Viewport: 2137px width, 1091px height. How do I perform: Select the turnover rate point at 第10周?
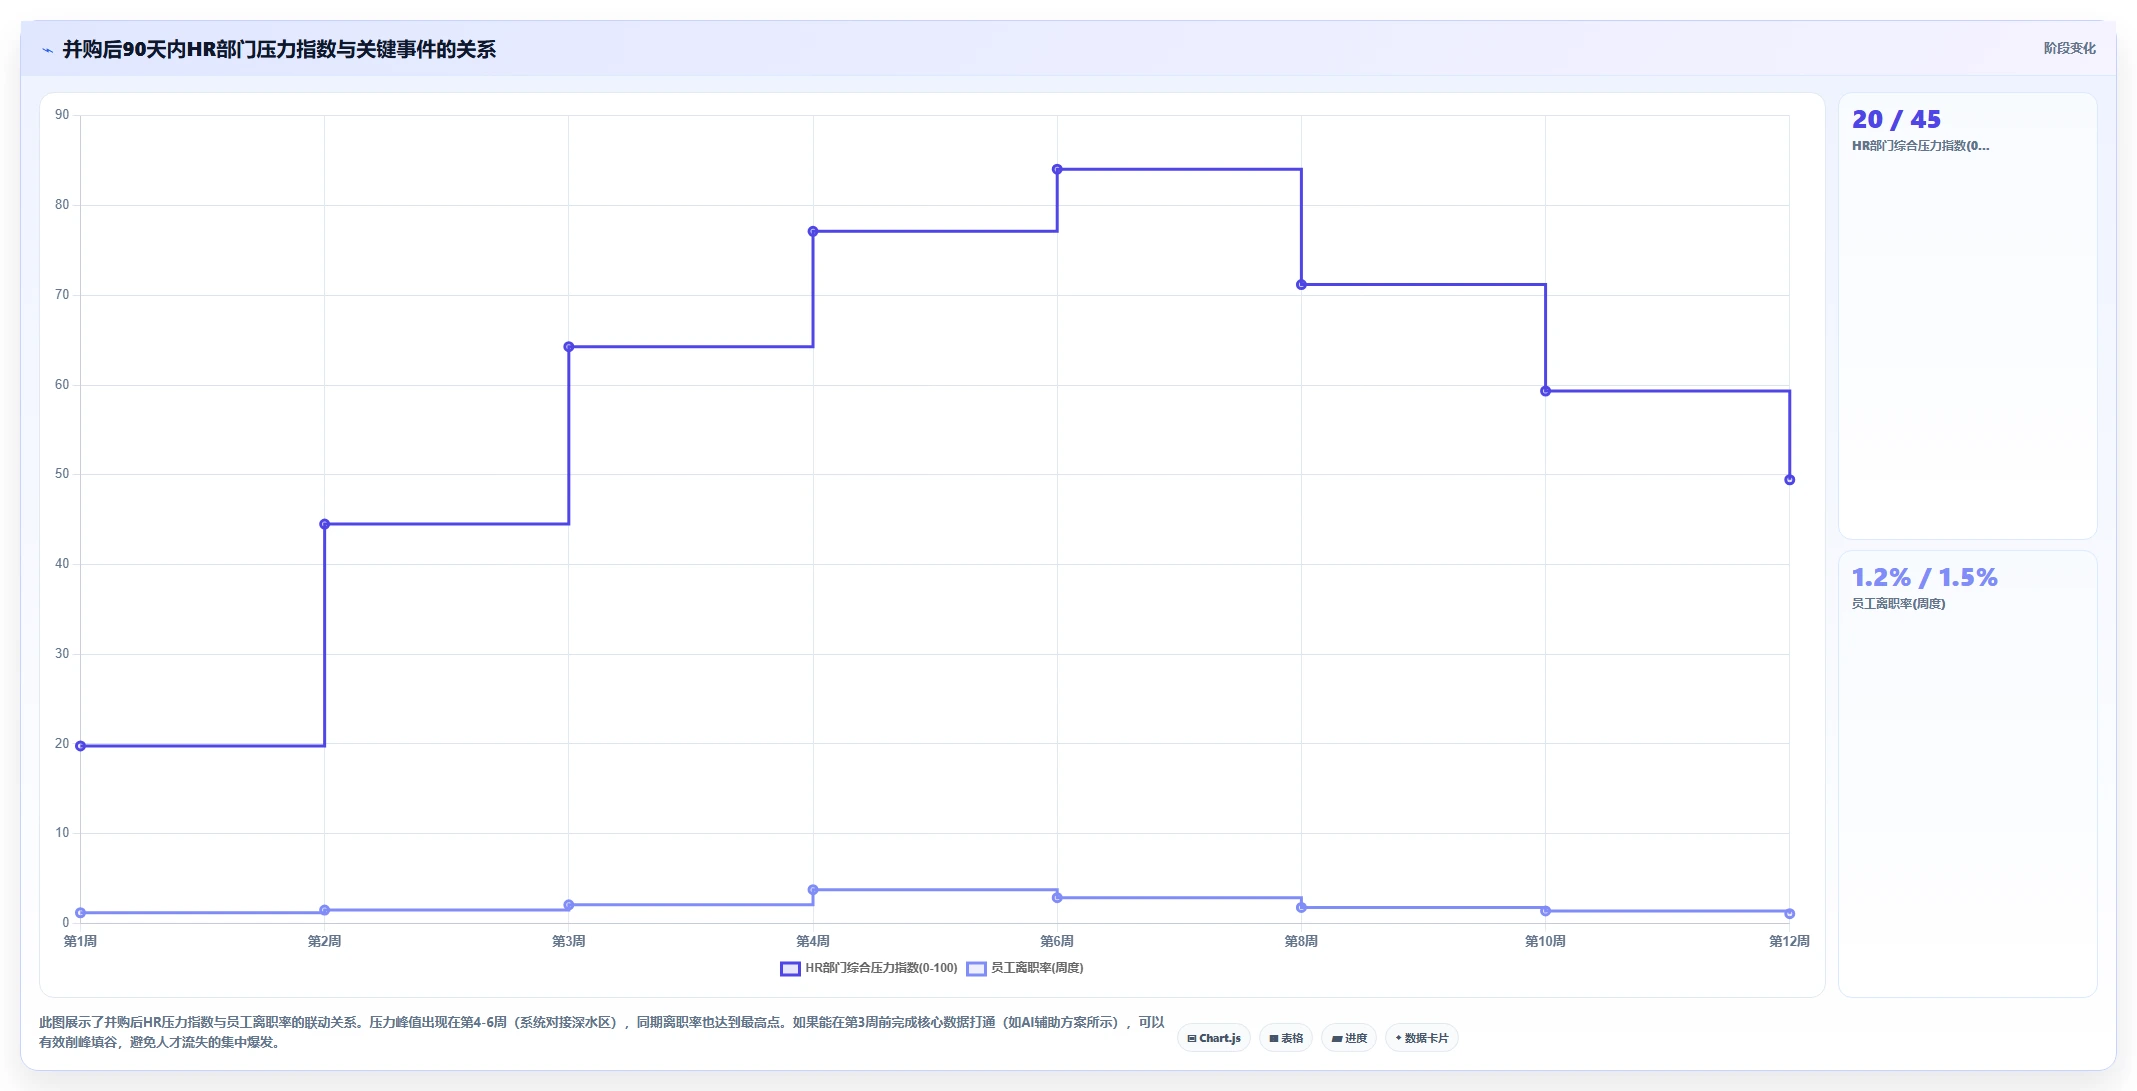coord(1546,911)
